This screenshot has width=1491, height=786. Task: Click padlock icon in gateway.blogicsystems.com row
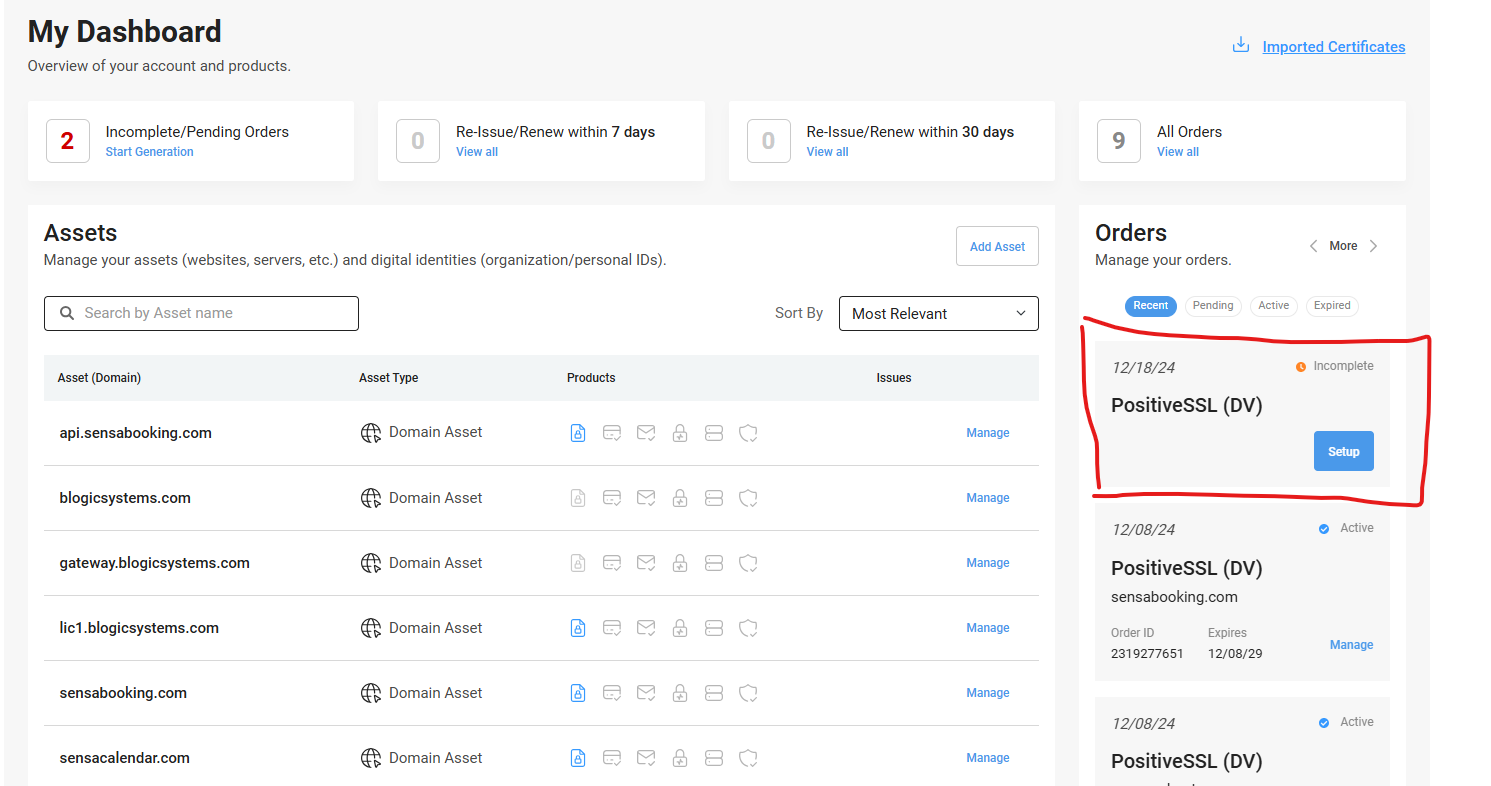(680, 563)
